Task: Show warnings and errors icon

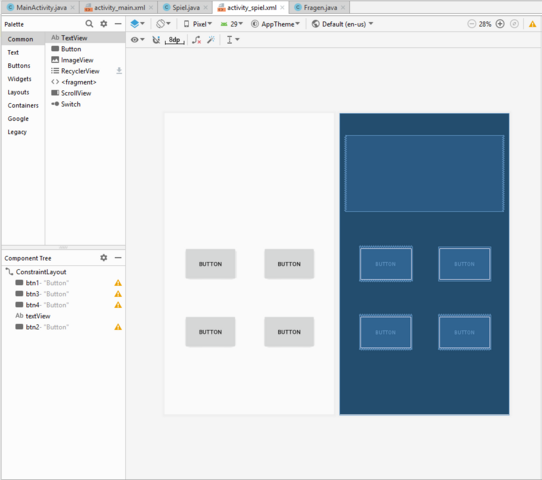Action: (532, 24)
